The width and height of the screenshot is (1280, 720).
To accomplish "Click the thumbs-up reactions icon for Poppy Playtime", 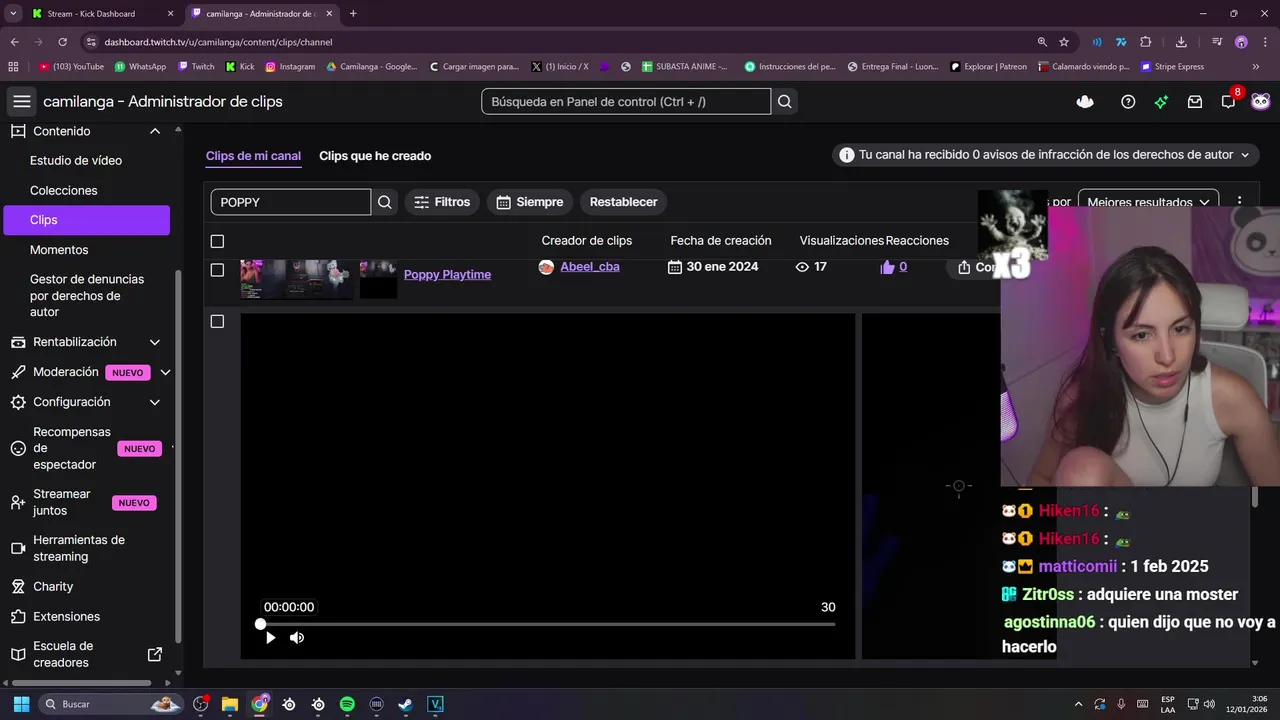I will (887, 267).
